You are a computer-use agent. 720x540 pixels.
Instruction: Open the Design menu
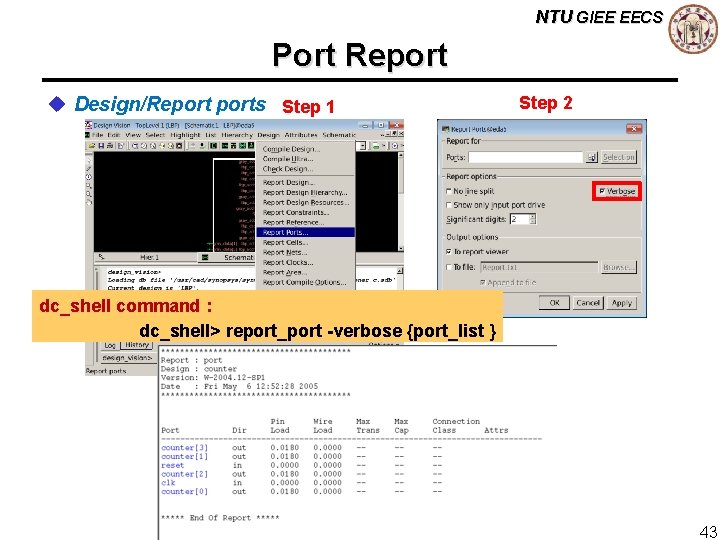click(x=269, y=135)
